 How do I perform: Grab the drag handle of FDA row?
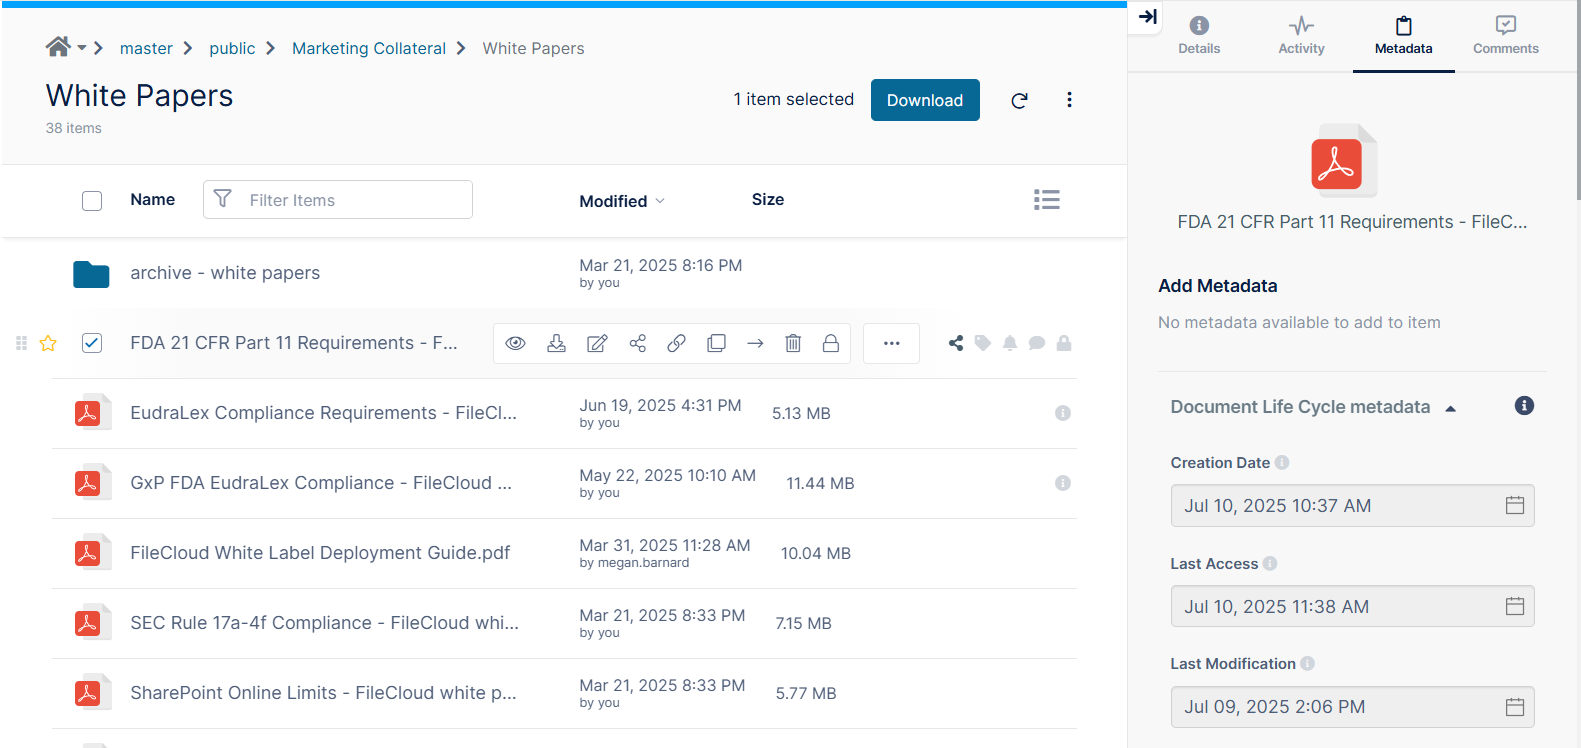pyautogui.click(x=21, y=343)
